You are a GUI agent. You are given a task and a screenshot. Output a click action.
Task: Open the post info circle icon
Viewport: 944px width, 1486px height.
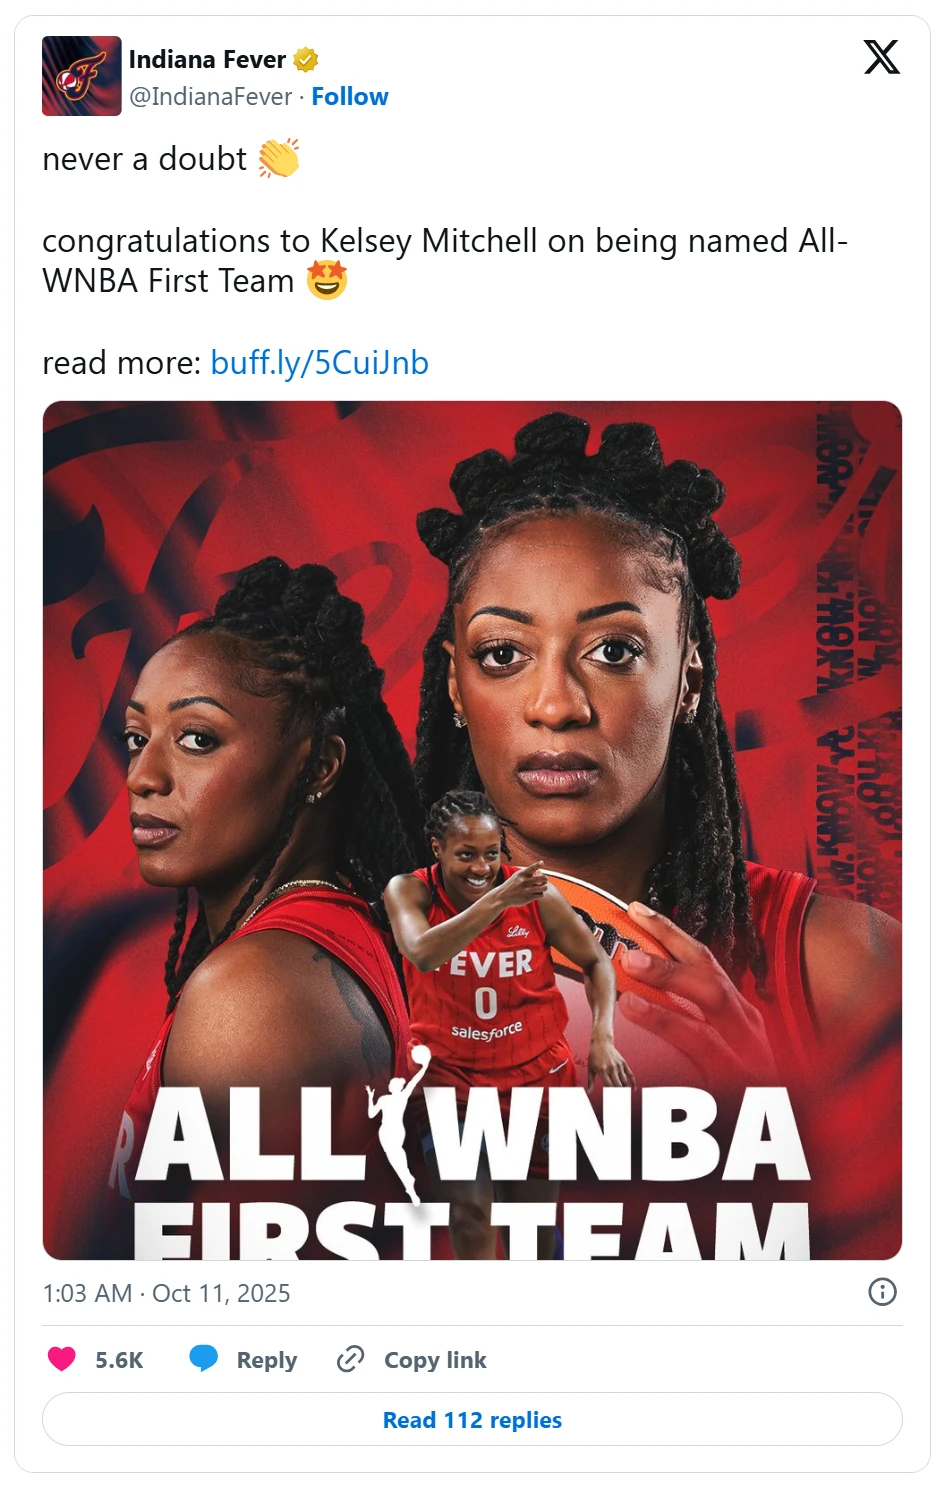[x=882, y=1292]
